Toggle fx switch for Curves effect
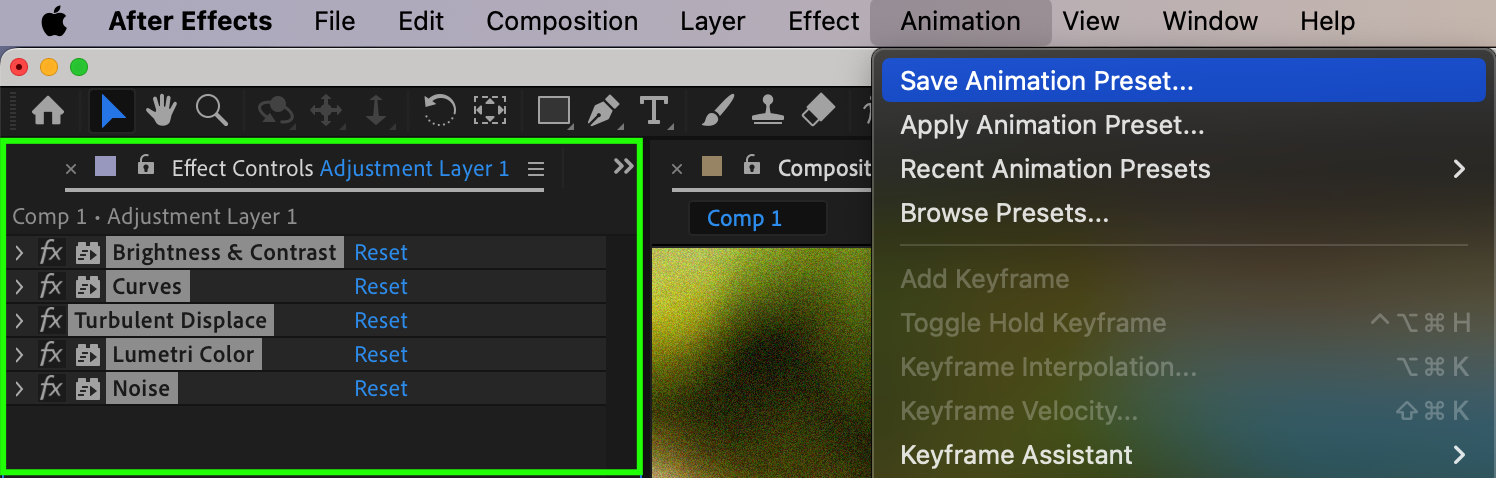The image size is (1496, 478). click(x=51, y=286)
